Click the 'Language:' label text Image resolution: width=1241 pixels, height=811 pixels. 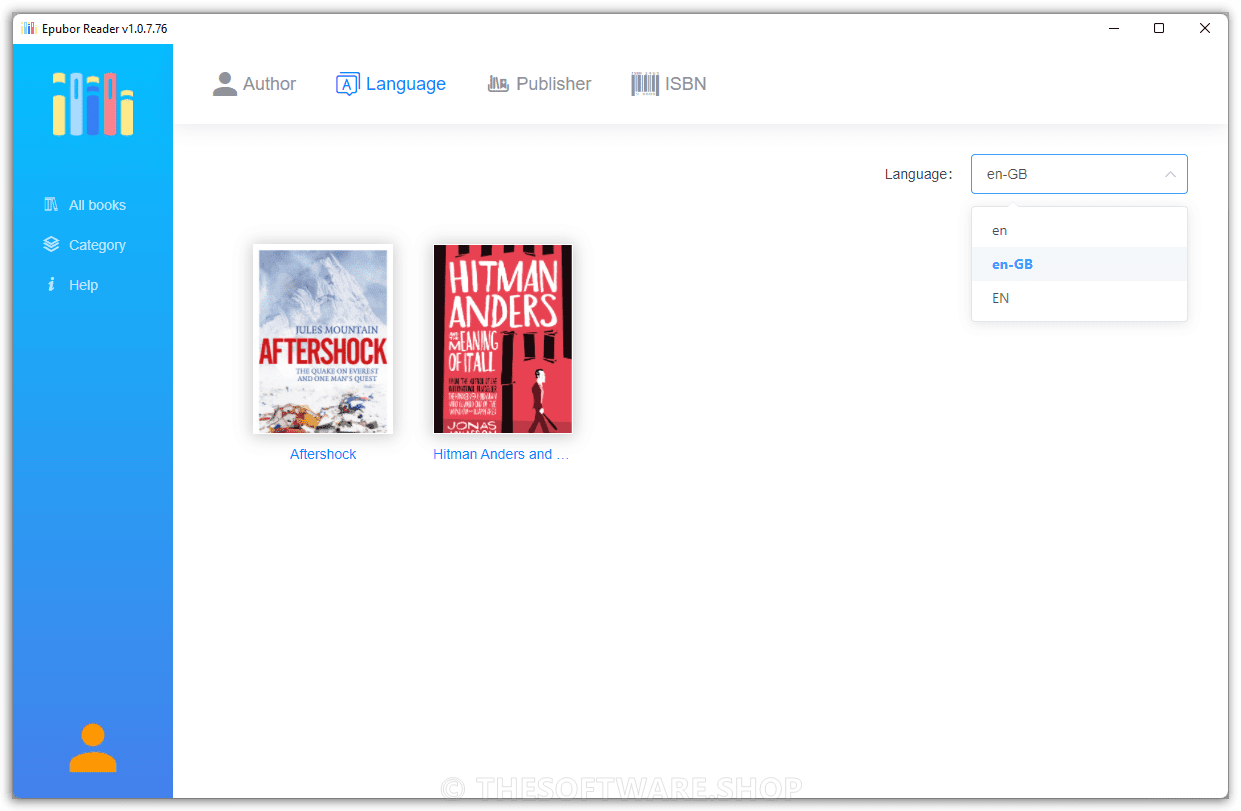(x=918, y=174)
